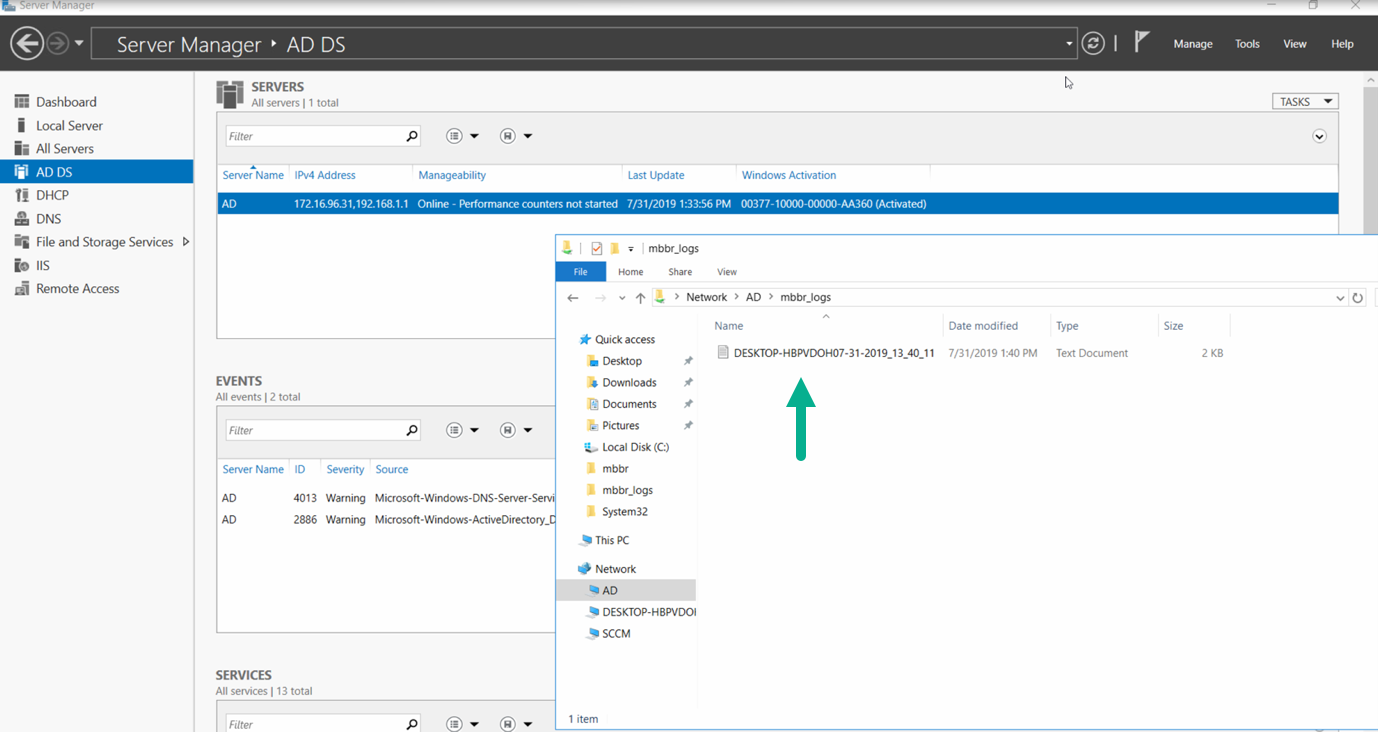Open Local Disk (C:) in Explorer

pos(635,447)
